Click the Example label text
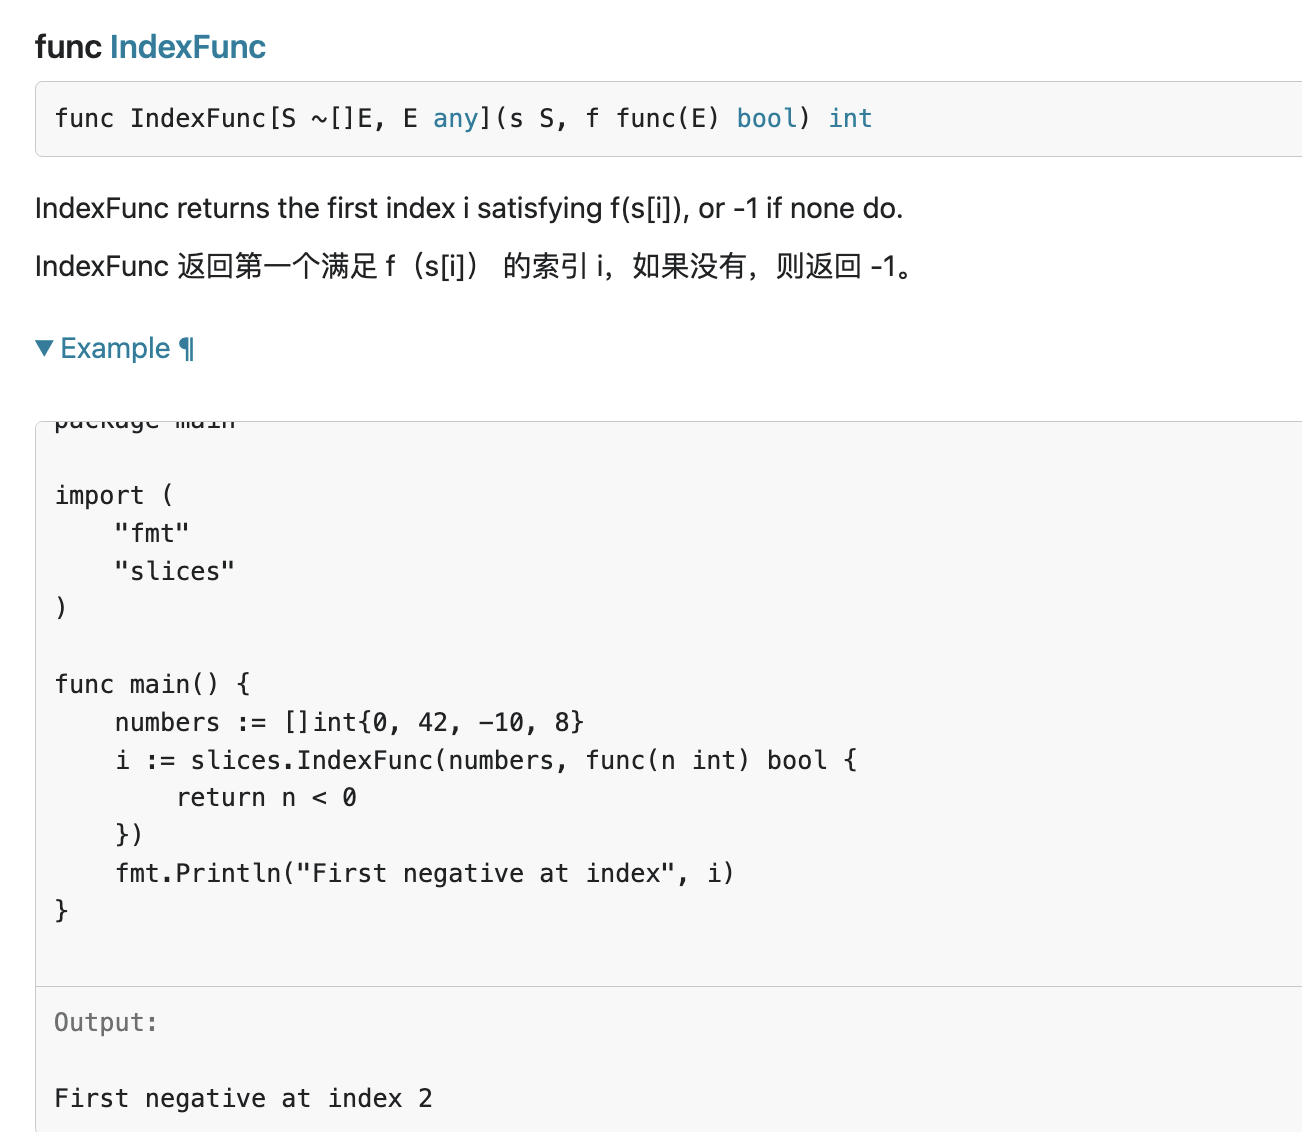 coord(115,348)
